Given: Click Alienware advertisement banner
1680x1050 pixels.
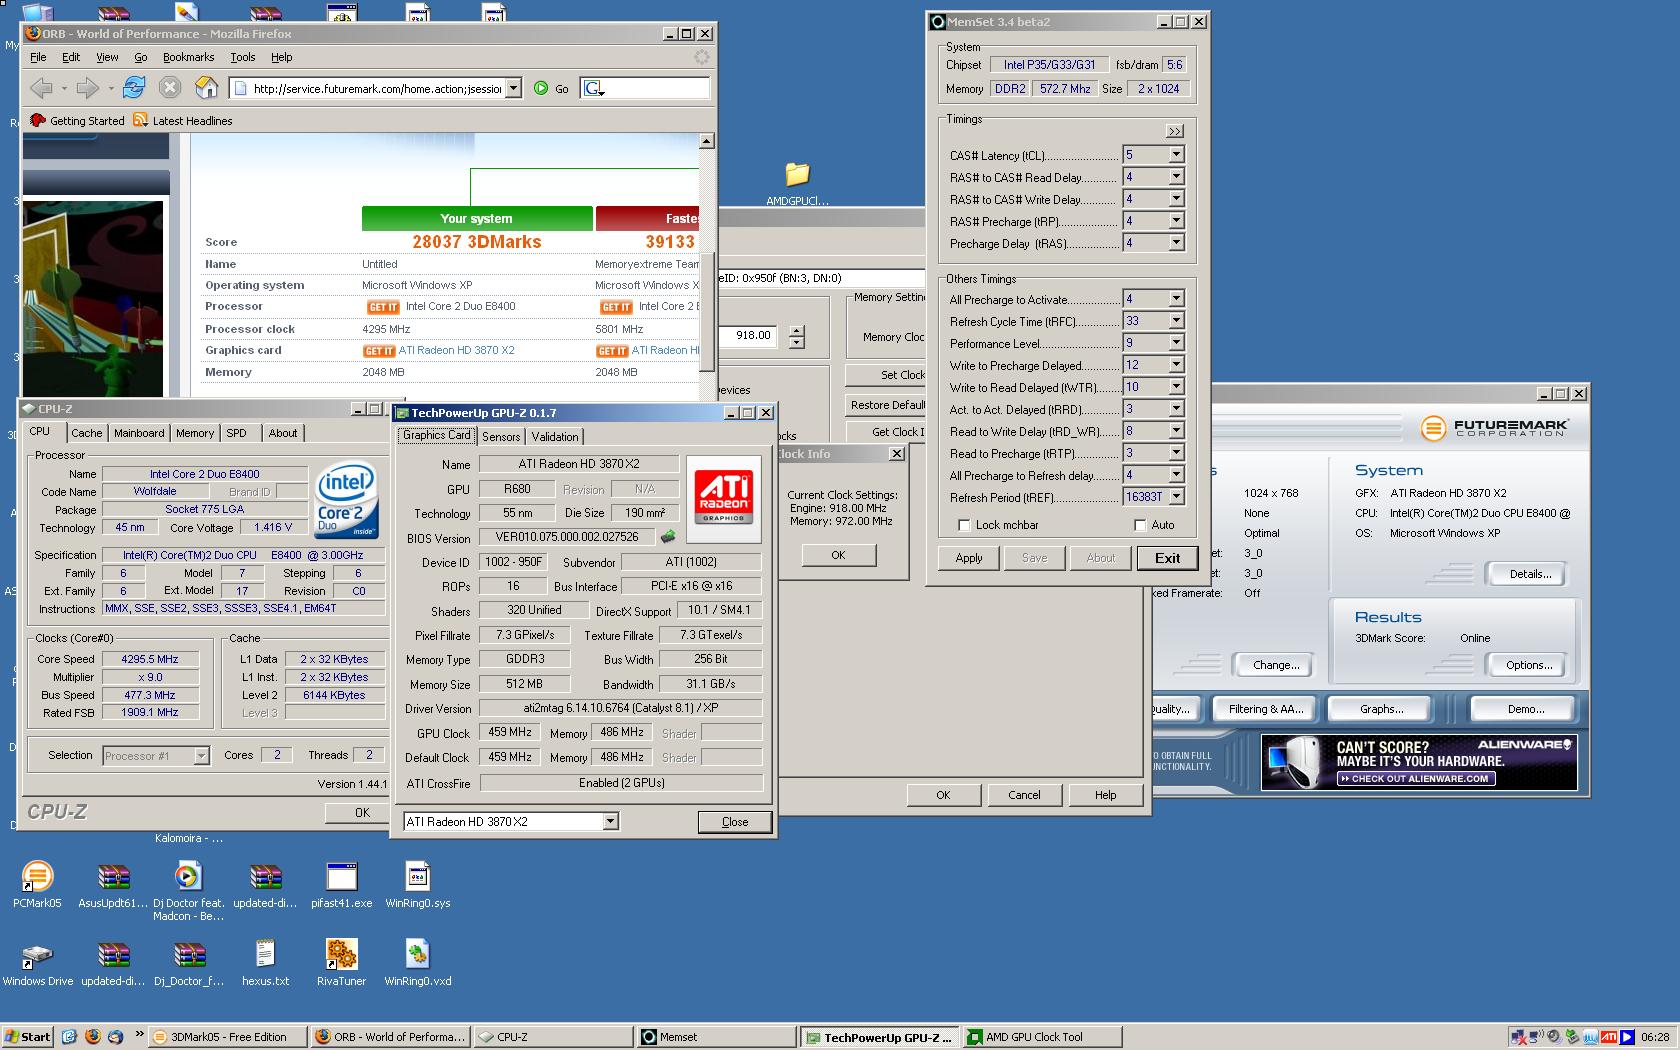Looking at the screenshot, I should 1419,762.
